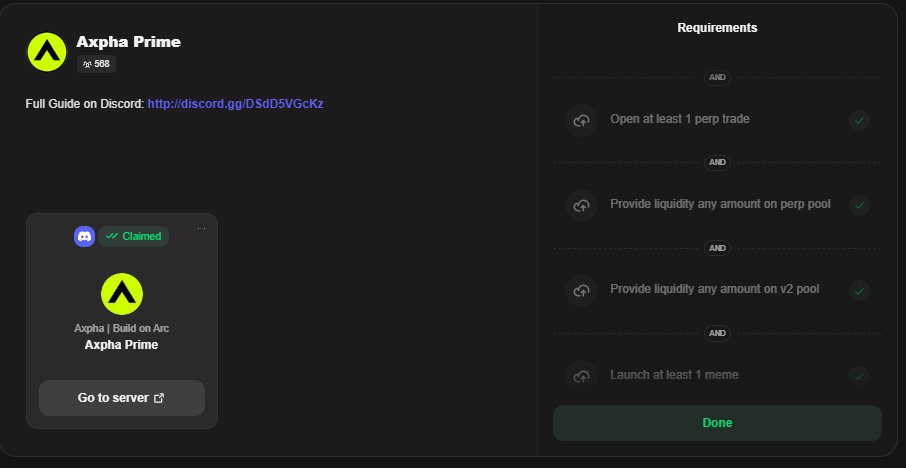
Task: Click upload icon beside Launch at least 1 meme
Action: pyautogui.click(x=581, y=376)
